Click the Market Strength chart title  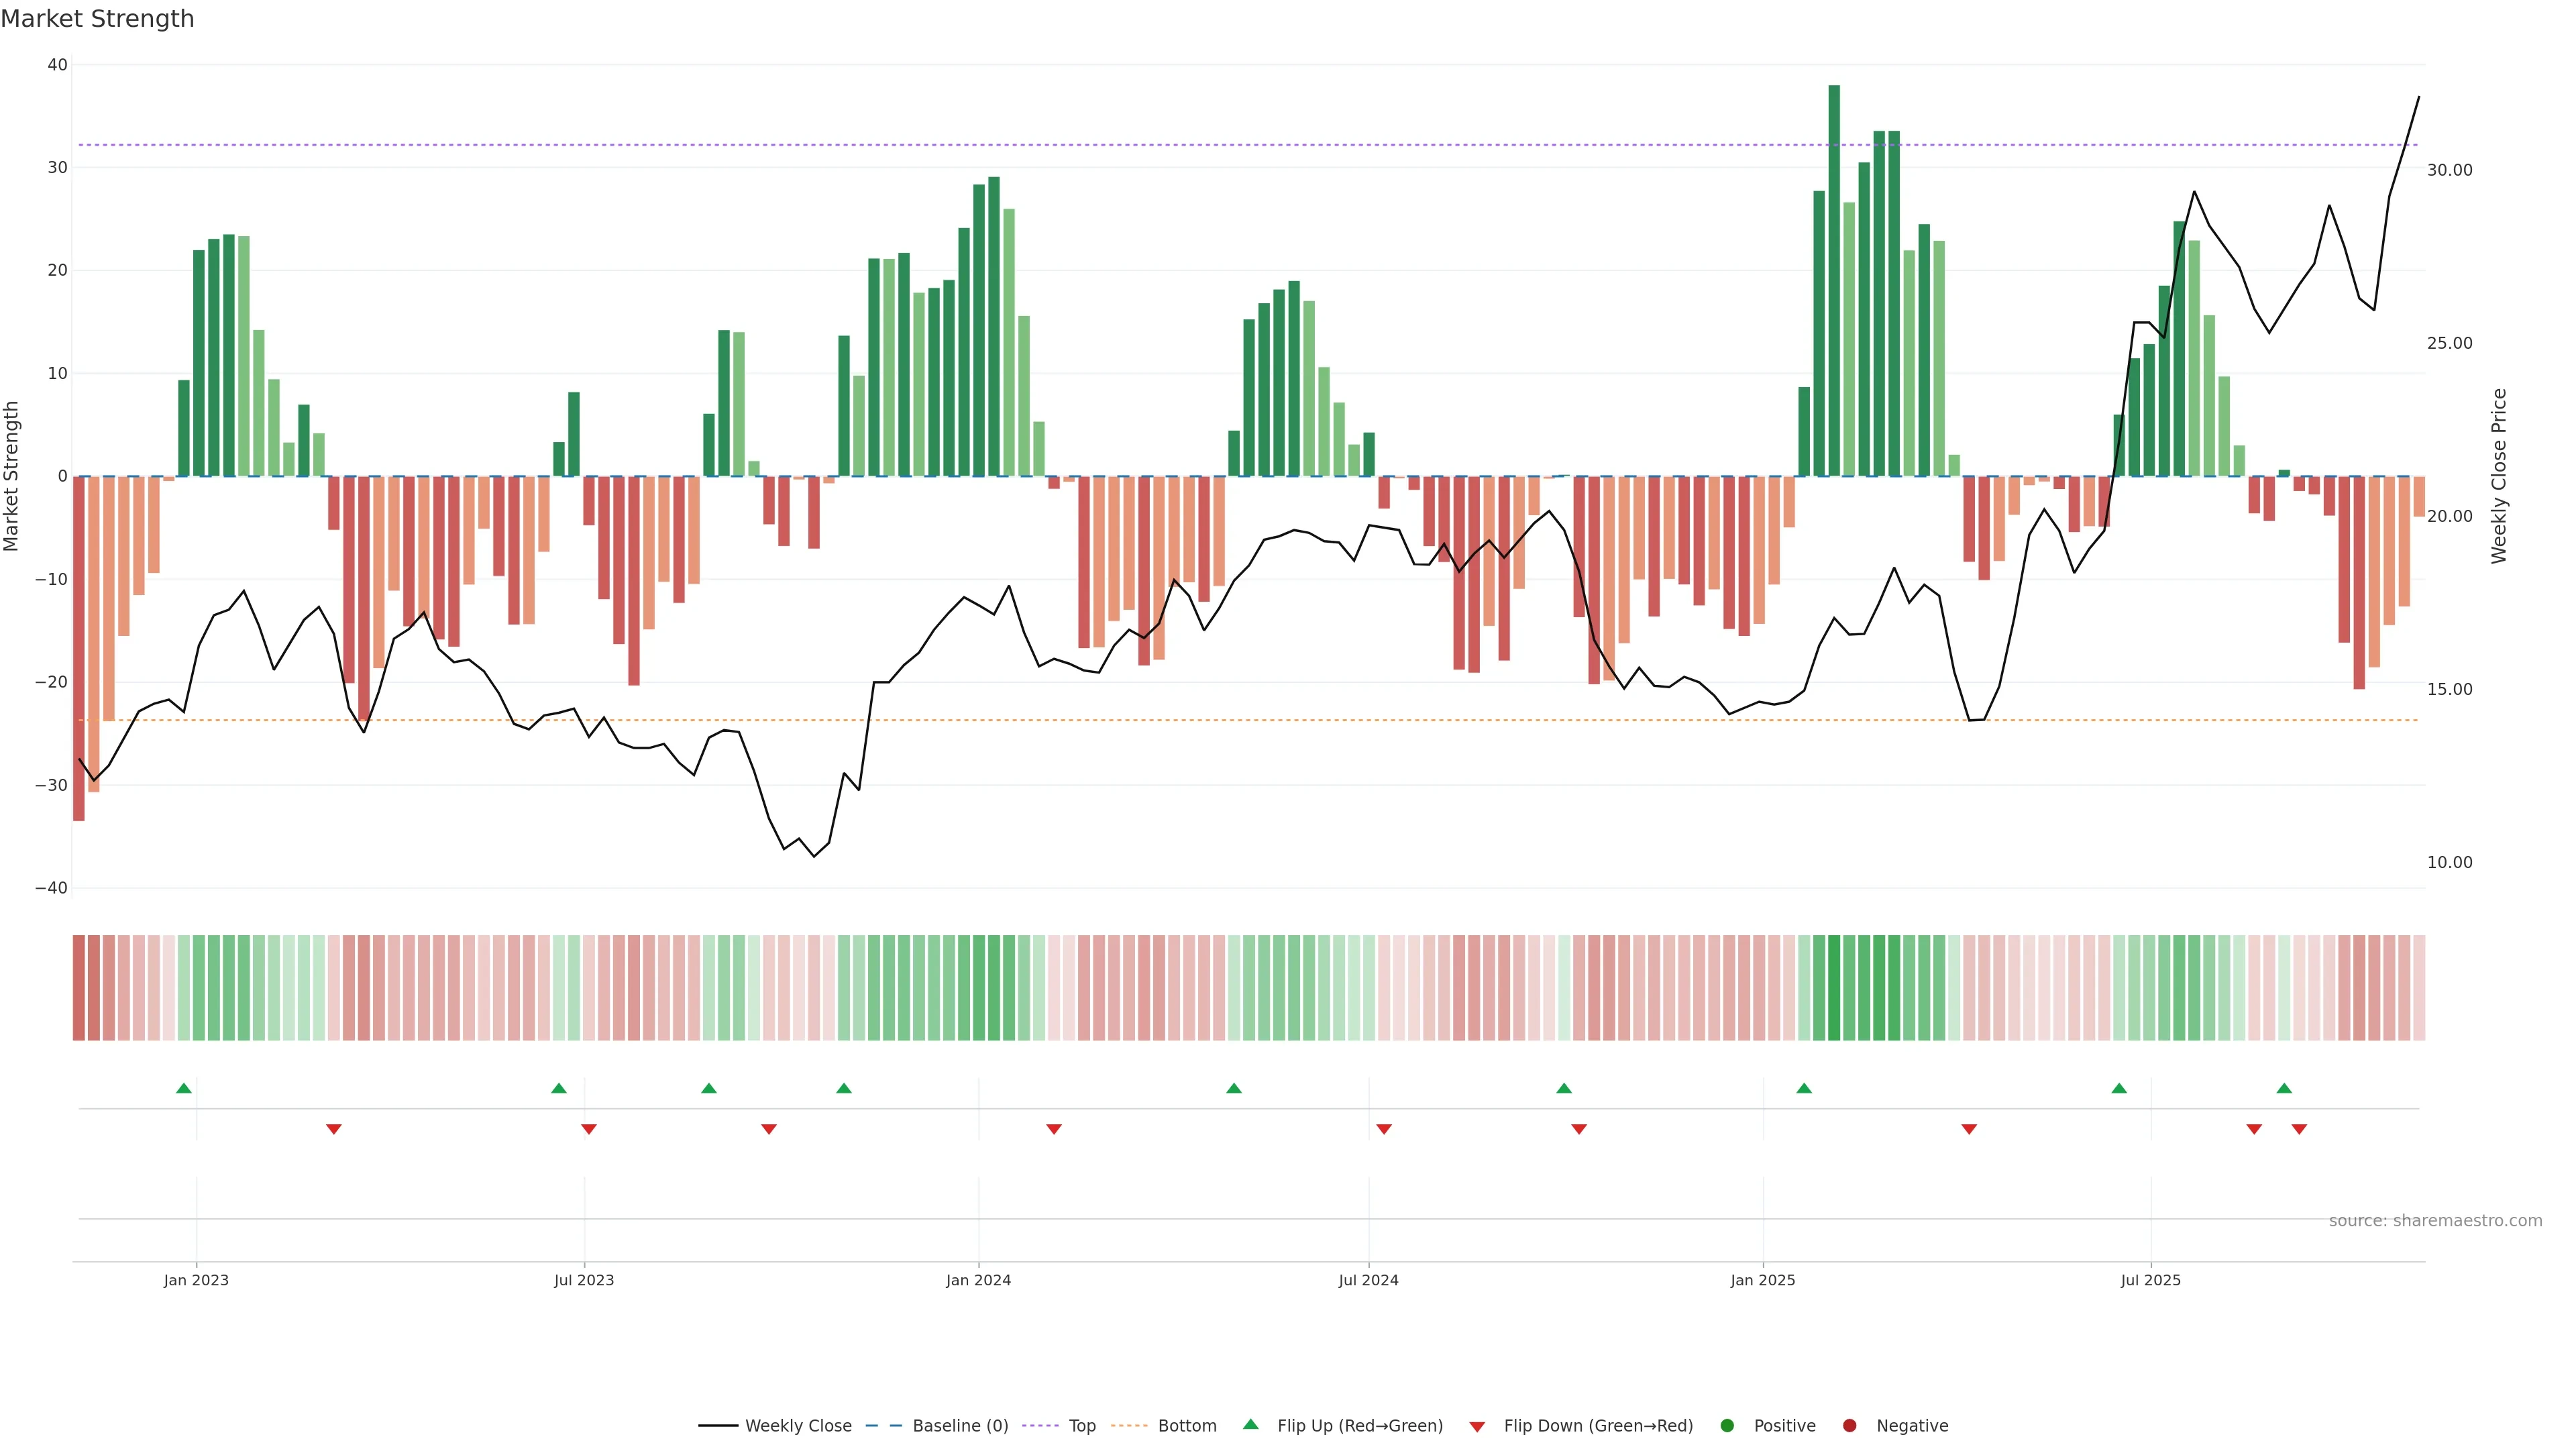97,19
